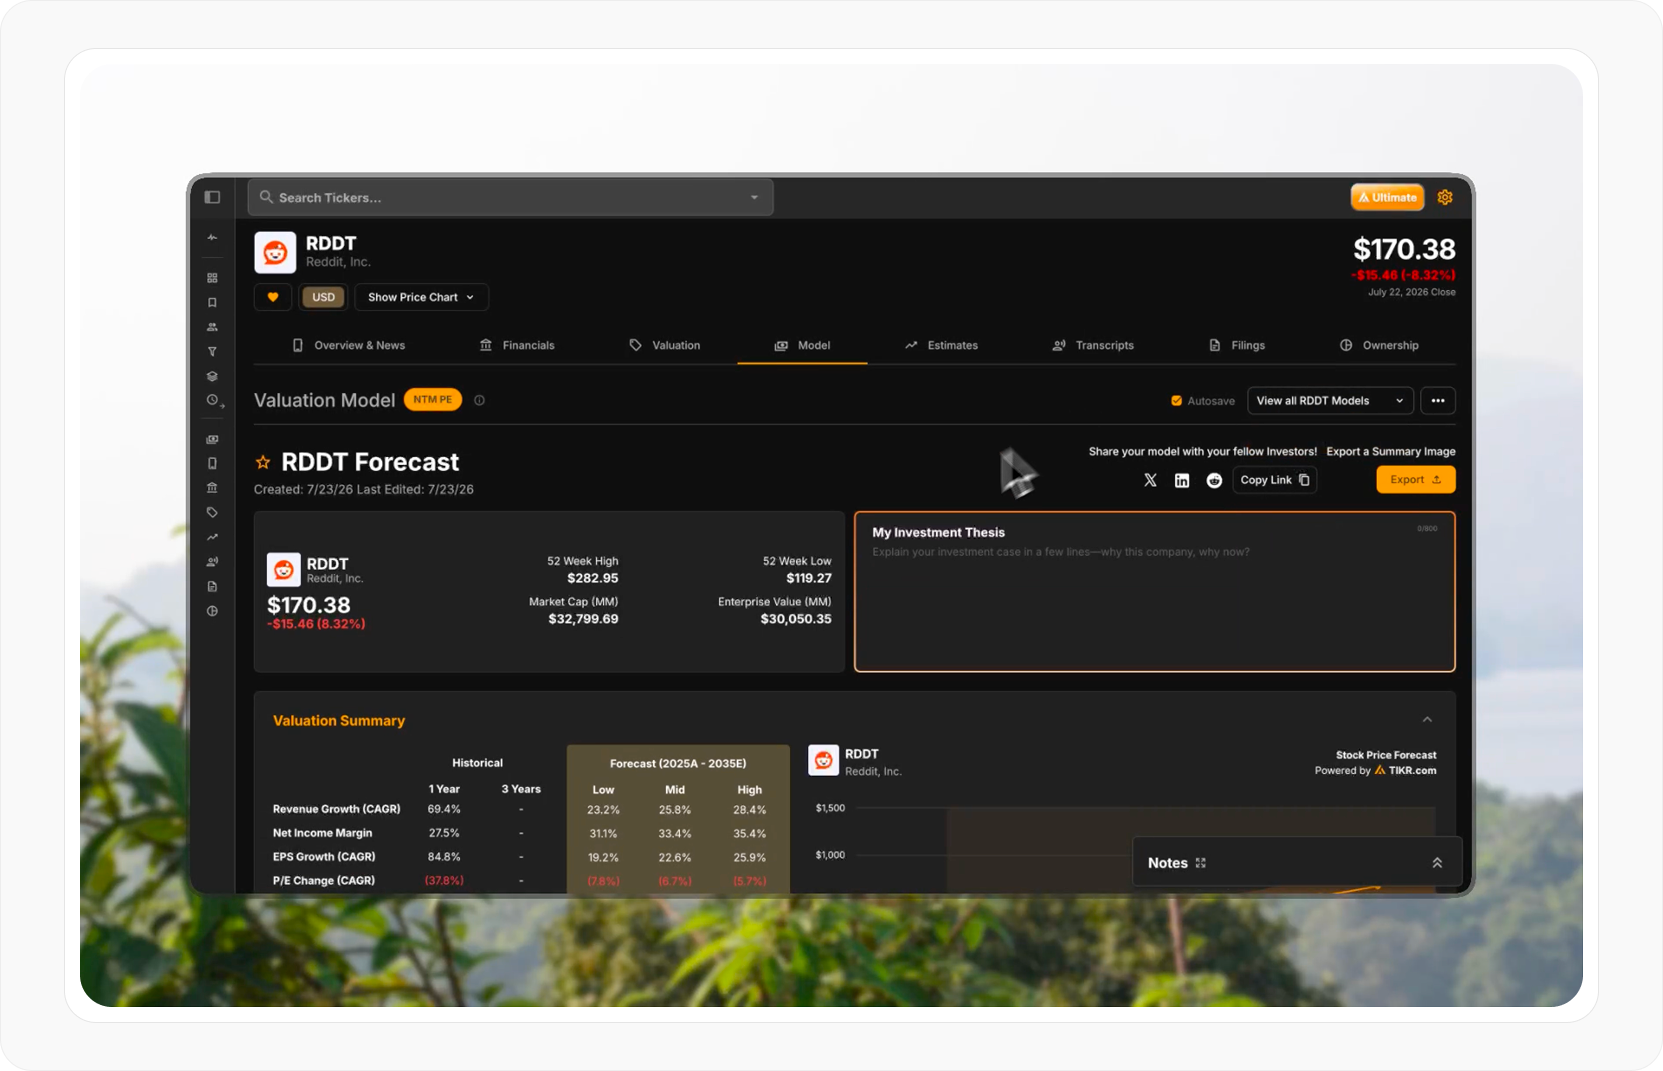Toggle the star next to RDDT Forecast
This screenshot has width=1663, height=1071.
pos(263,462)
